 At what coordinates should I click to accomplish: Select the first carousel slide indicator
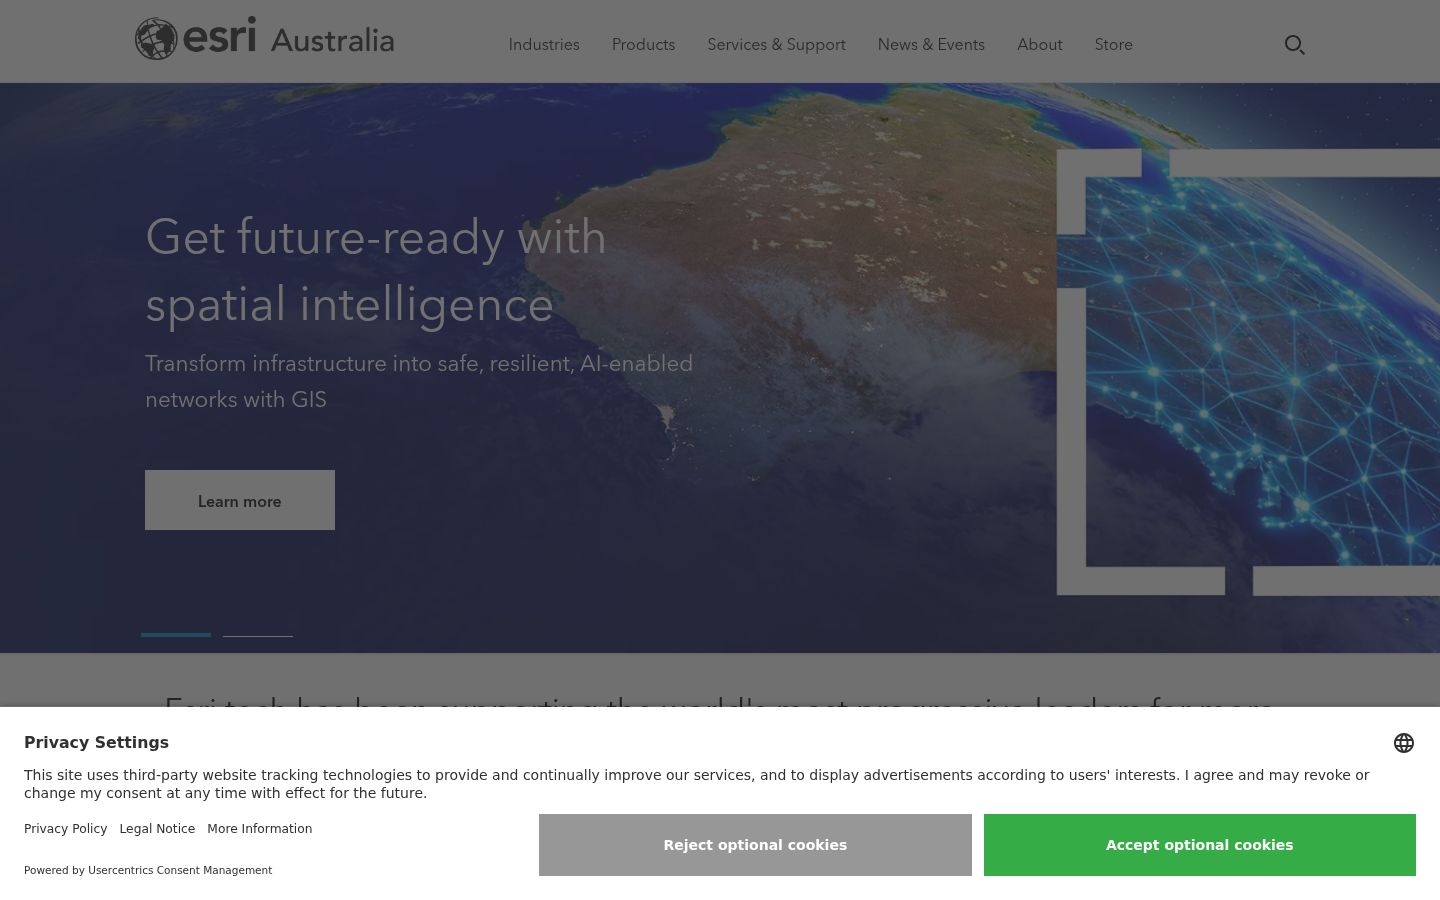tap(176, 635)
